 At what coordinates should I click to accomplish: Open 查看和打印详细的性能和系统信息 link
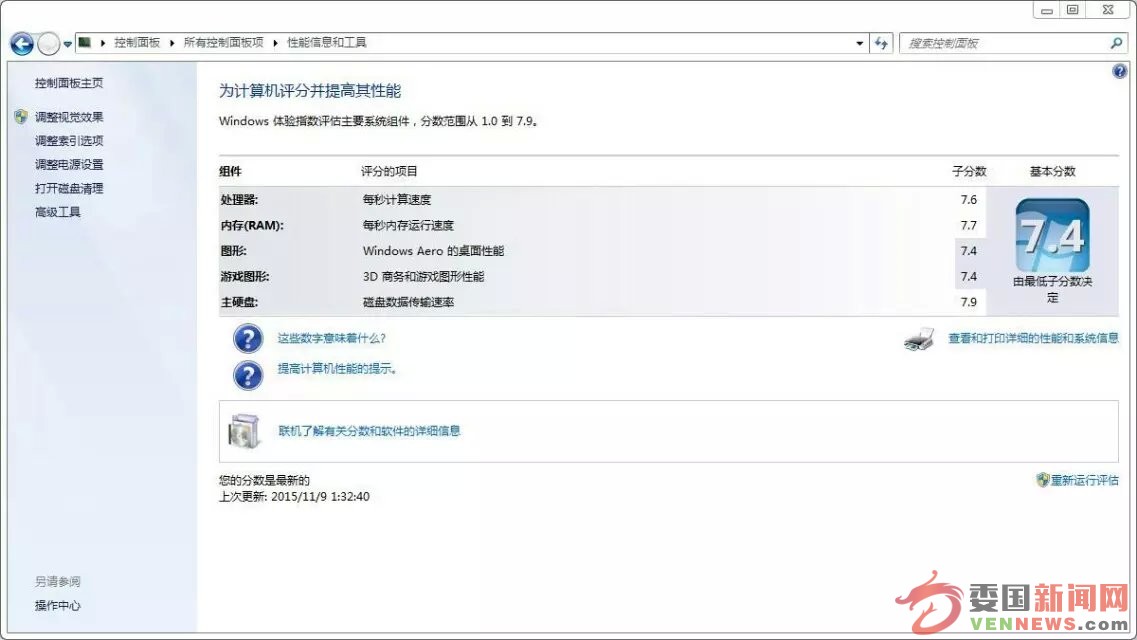click(1033, 338)
